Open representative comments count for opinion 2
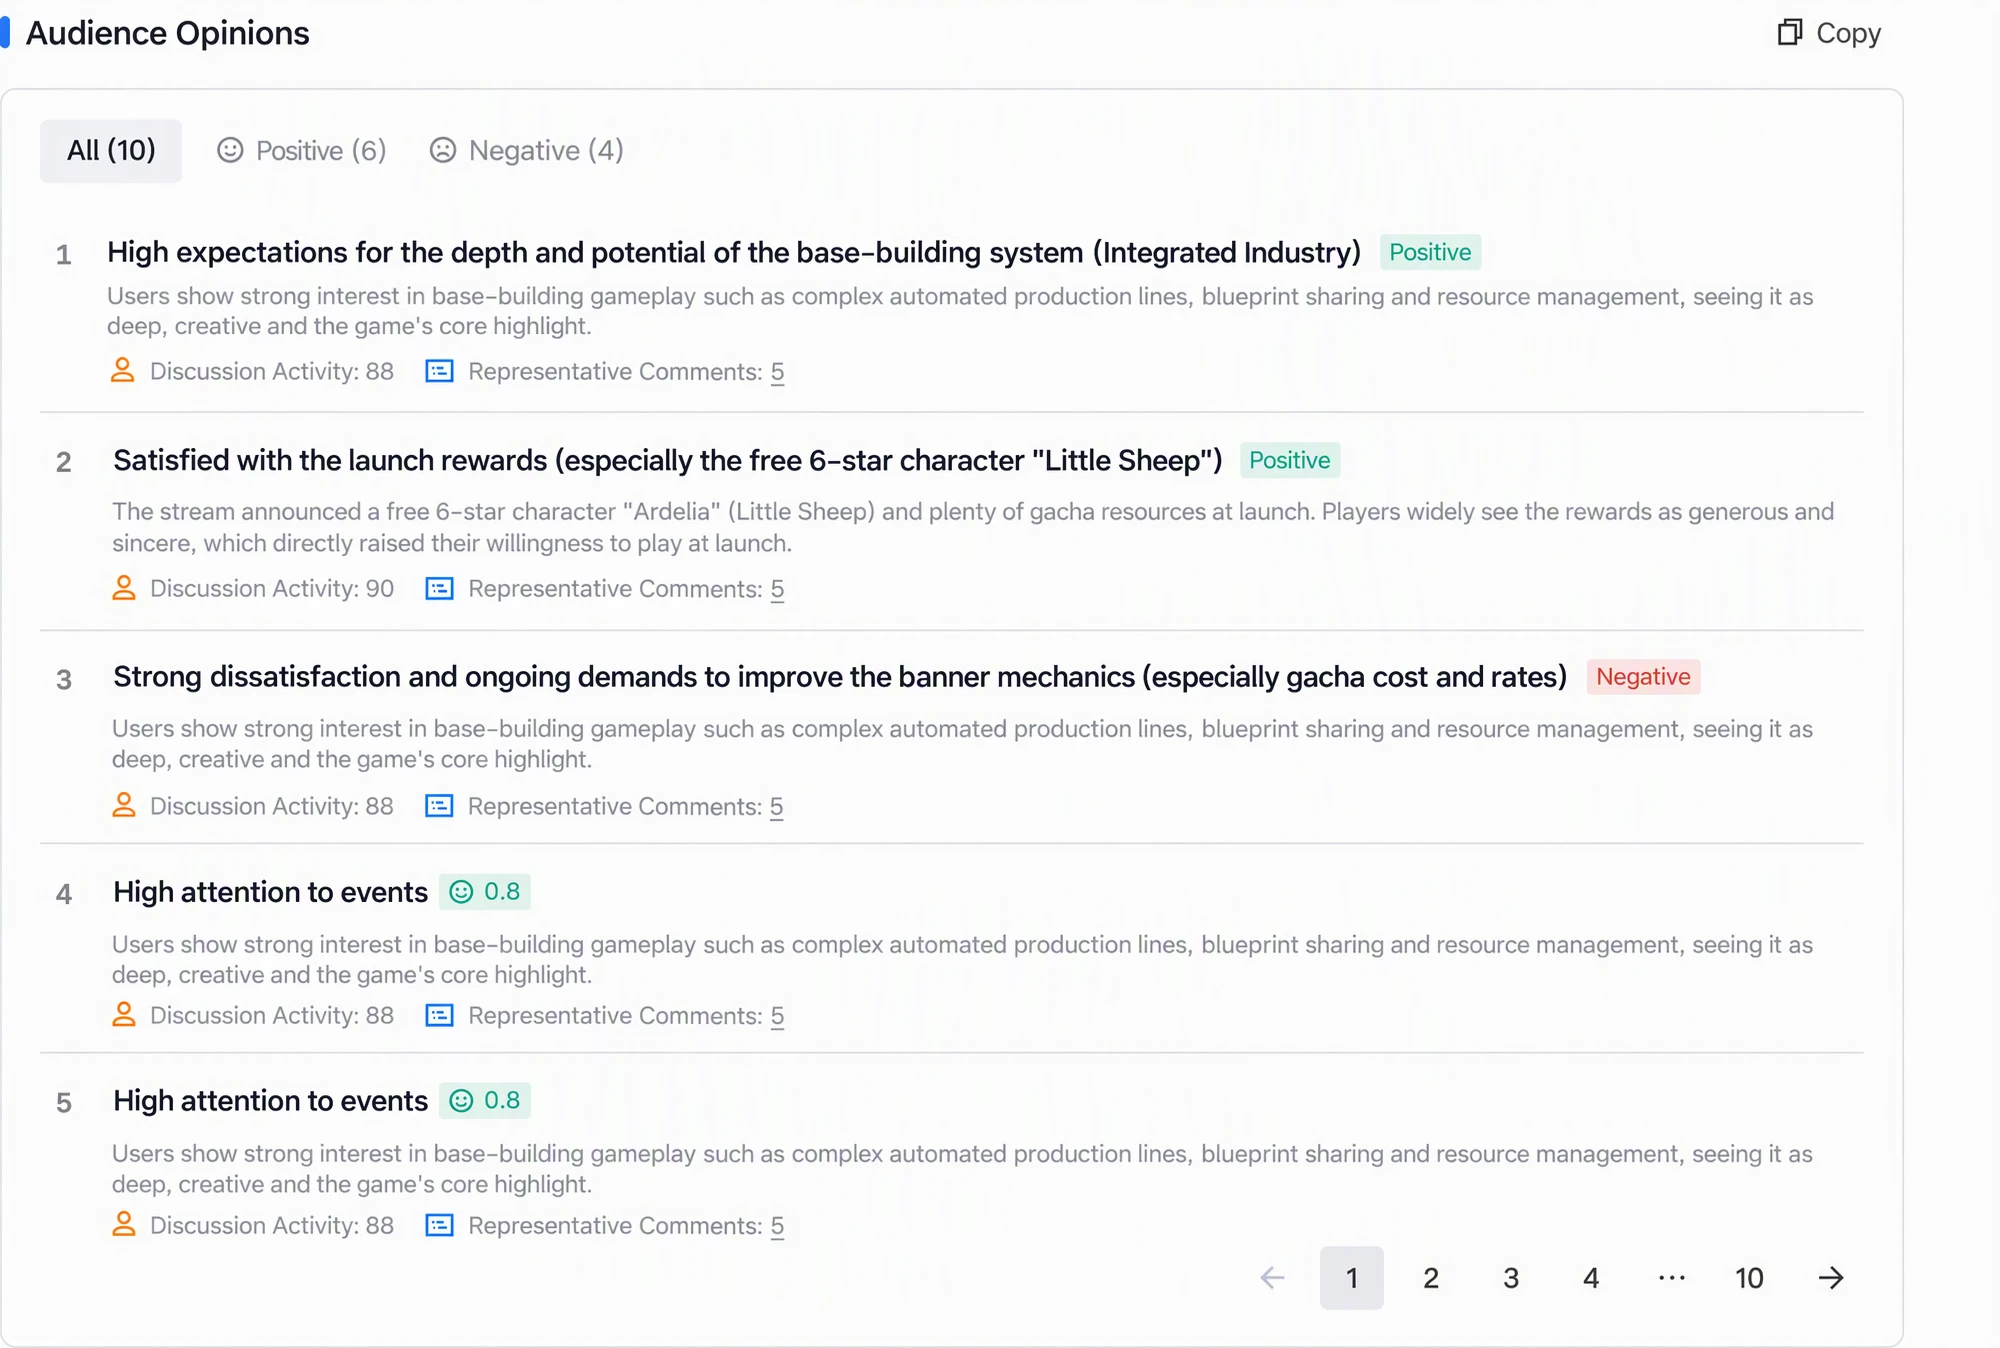This screenshot has width=2000, height=1348. tap(777, 589)
